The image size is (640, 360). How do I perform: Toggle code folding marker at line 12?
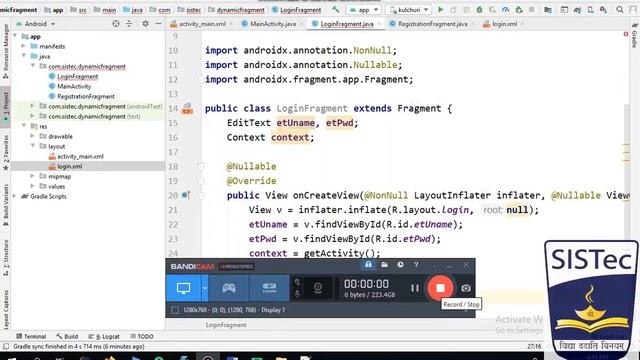pyautogui.click(x=201, y=80)
